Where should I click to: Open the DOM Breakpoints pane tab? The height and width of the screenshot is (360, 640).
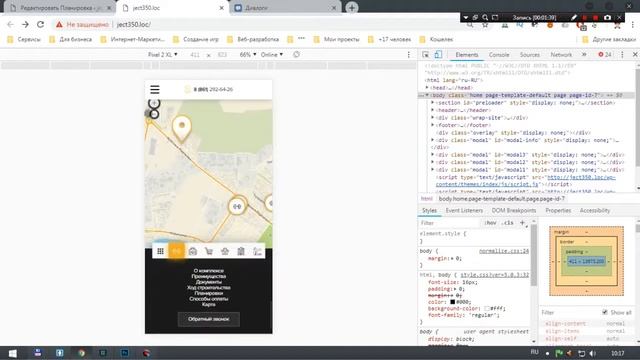click(x=514, y=210)
